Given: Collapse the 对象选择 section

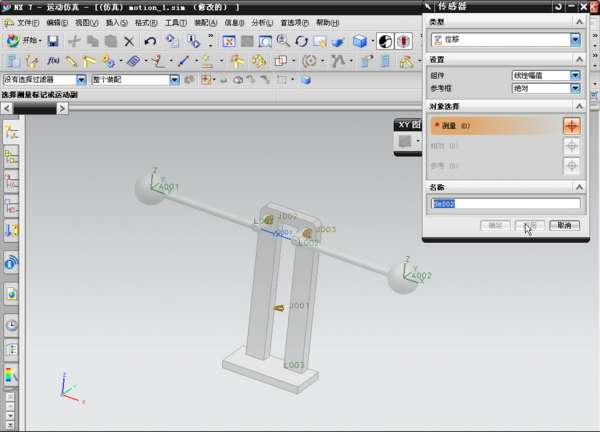Looking at the screenshot, I should (x=579, y=106).
